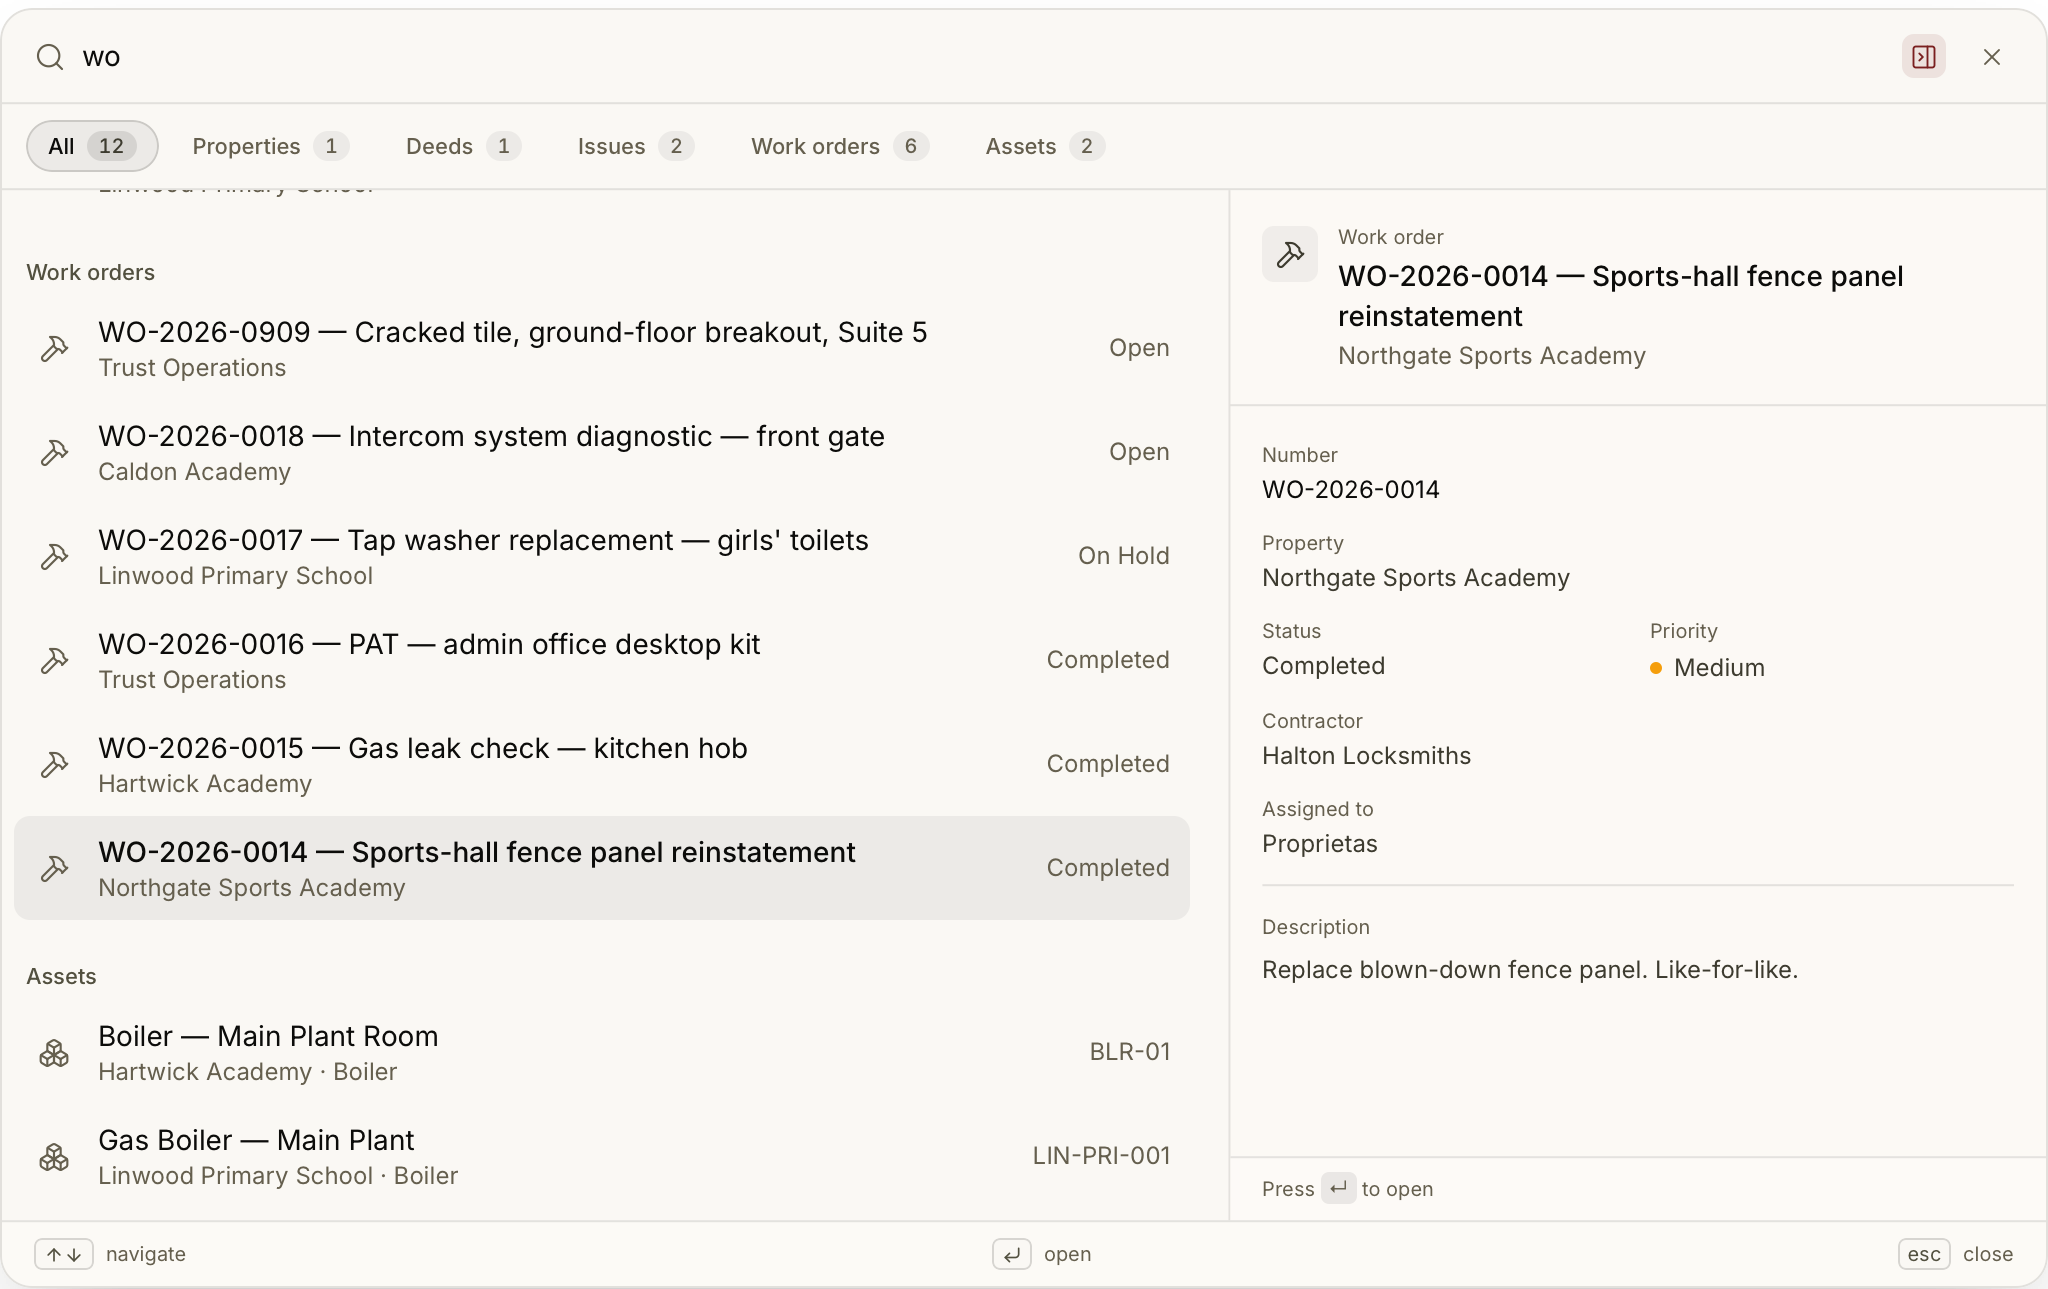The width and height of the screenshot is (2048, 1289).
Task: Click enter key icon beside "Press to open"
Action: click(1338, 1188)
